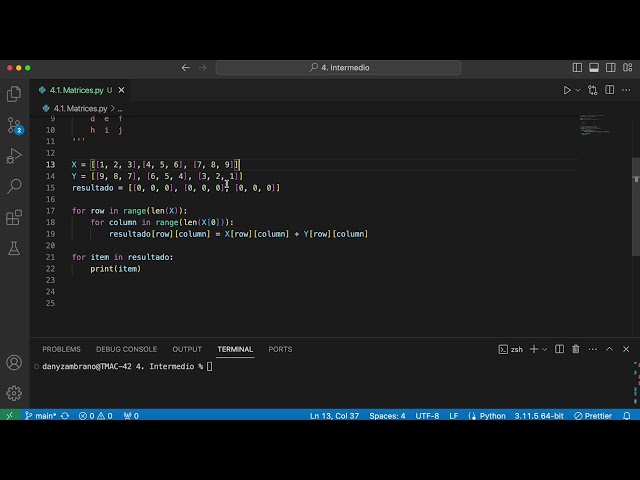This screenshot has width=640, height=480.
Task: Close the 4.1. Matrices.py tab
Action: click(121, 90)
